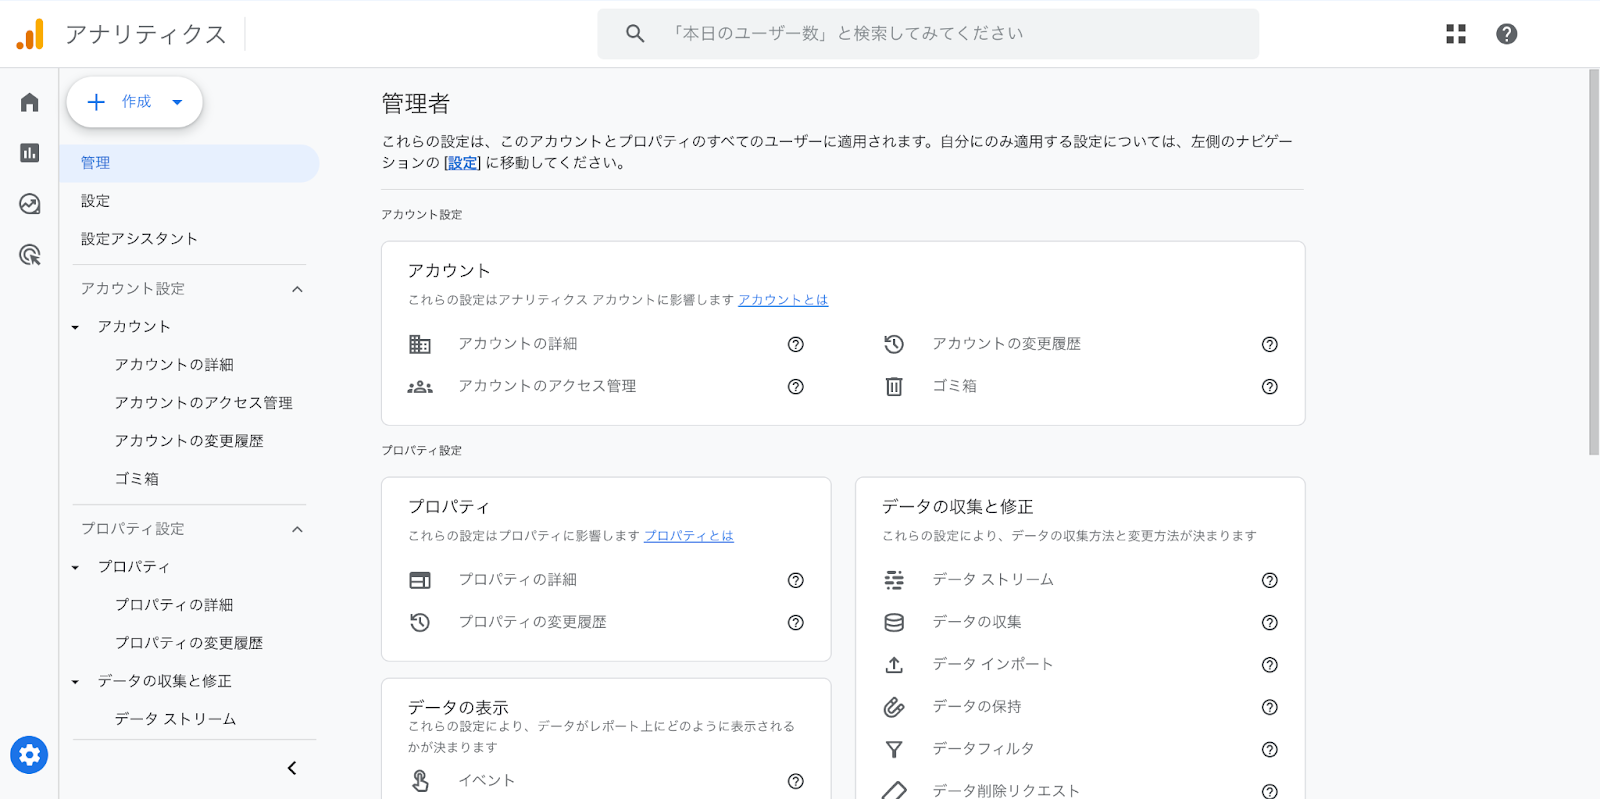
Task: Click the search magnifier icon
Action: [x=635, y=33]
